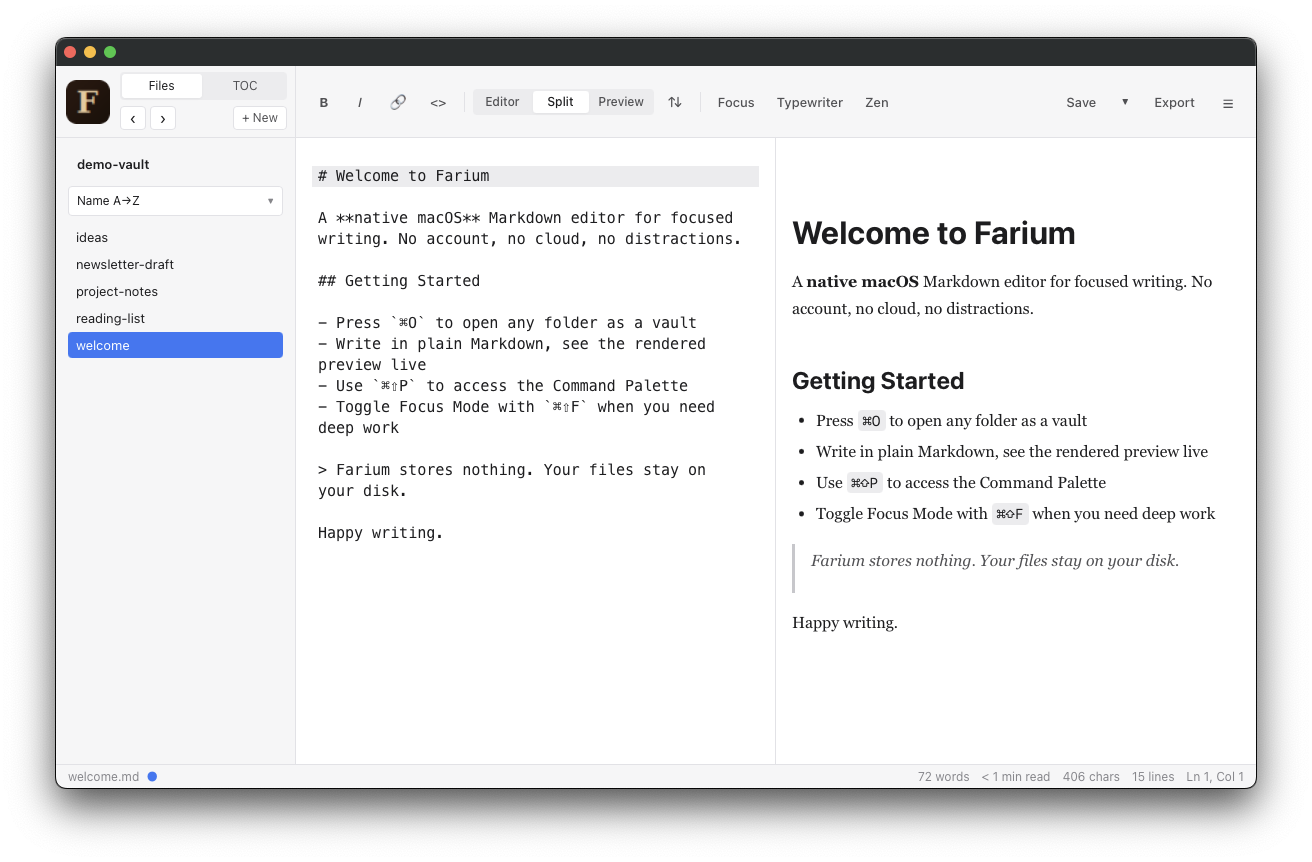1312x862 pixels.
Task: Select the Split view mode
Action: 560,102
